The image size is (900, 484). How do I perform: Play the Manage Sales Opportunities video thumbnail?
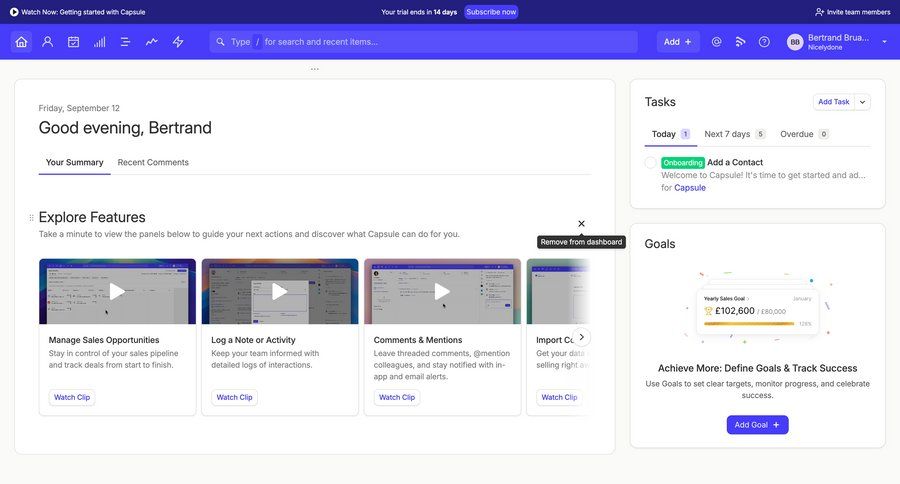pyautogui.click(x=117, y=291)
